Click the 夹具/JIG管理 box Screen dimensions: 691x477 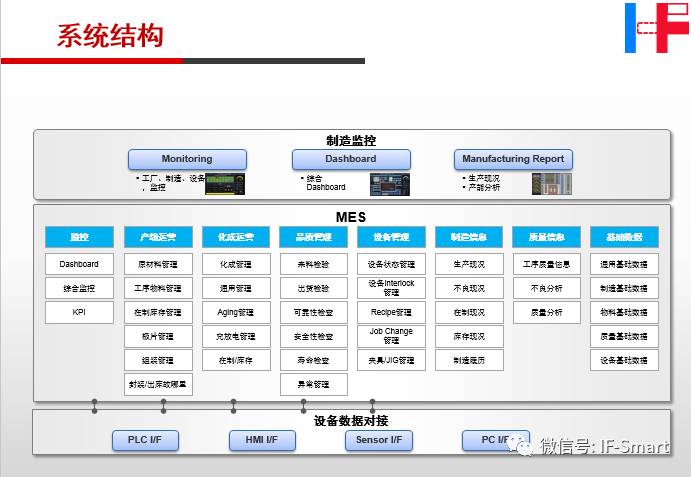click(x=391, y=360)
